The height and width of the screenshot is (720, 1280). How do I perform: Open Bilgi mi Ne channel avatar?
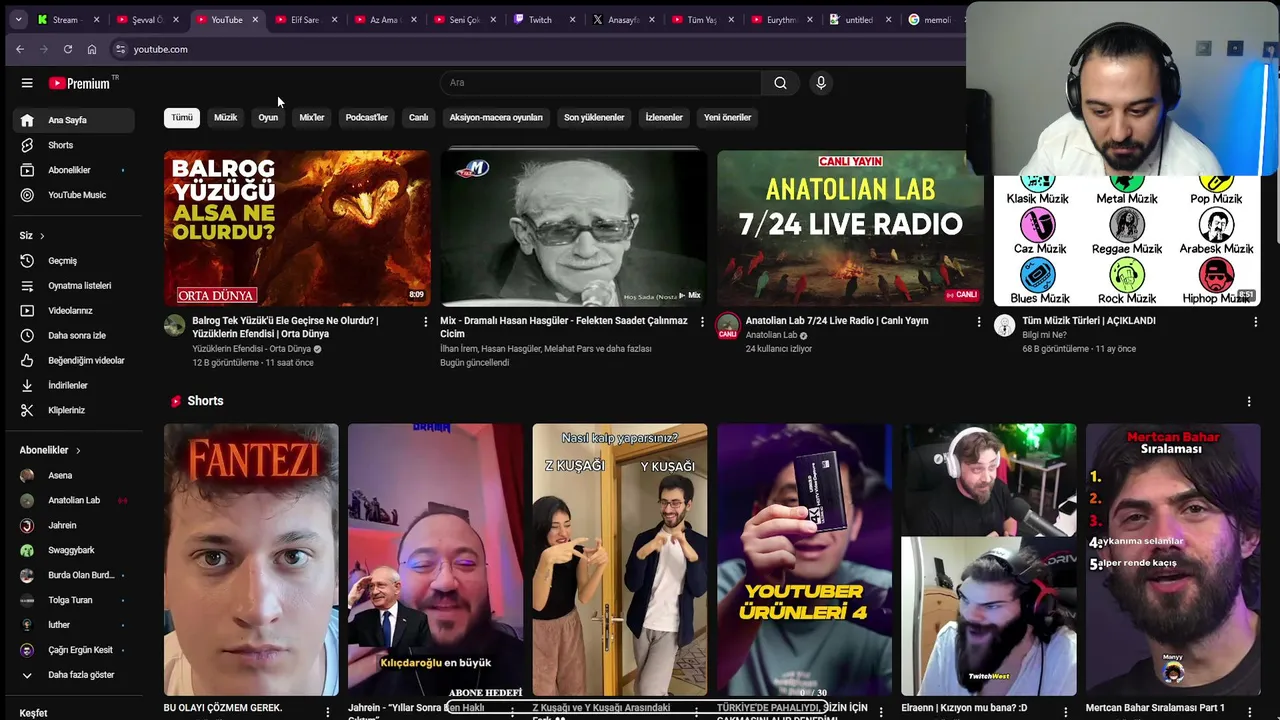point(1005,325)
